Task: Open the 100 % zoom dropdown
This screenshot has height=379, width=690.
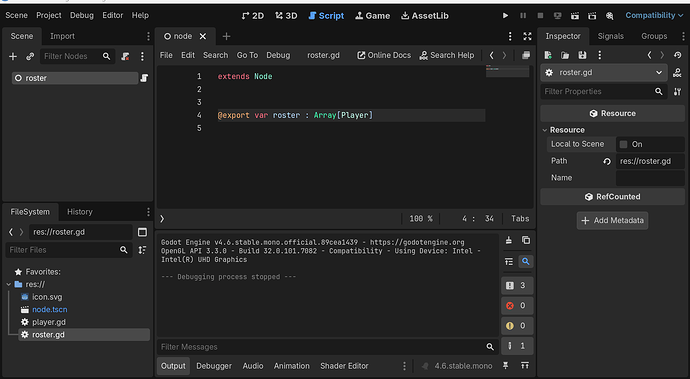Action: pos(421,219)
